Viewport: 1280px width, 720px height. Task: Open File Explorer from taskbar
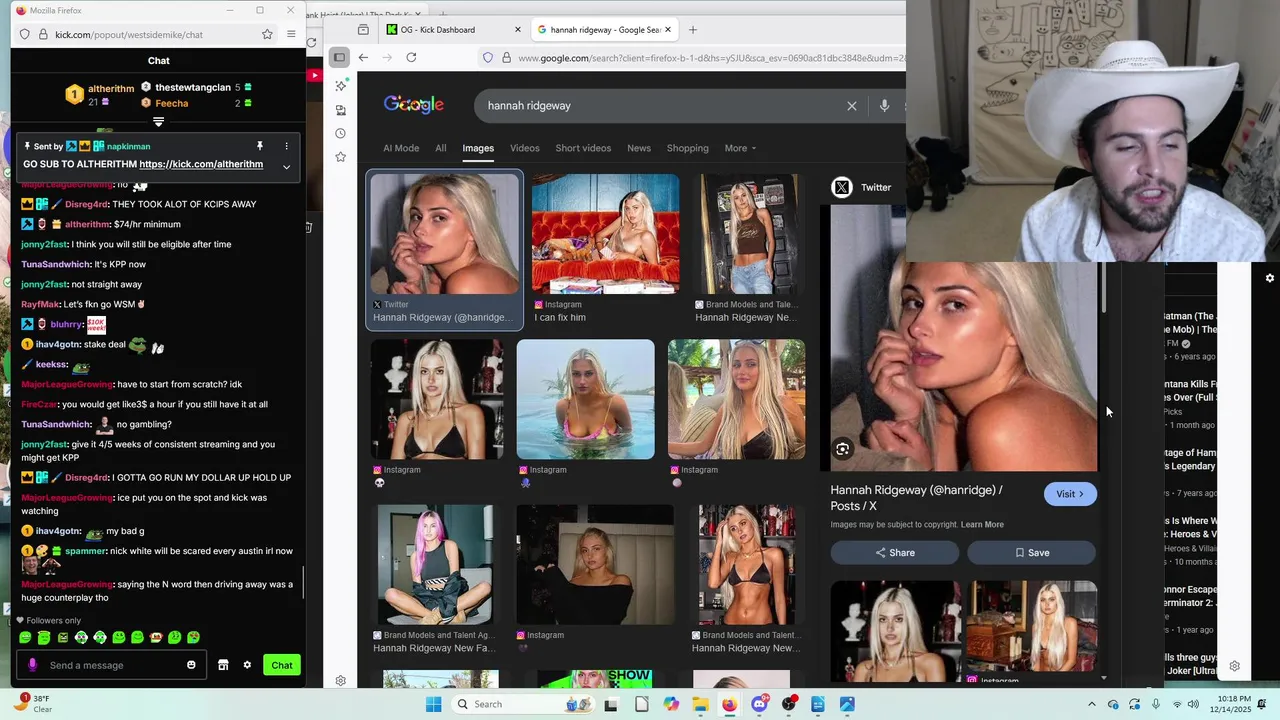tap(700, 704)
